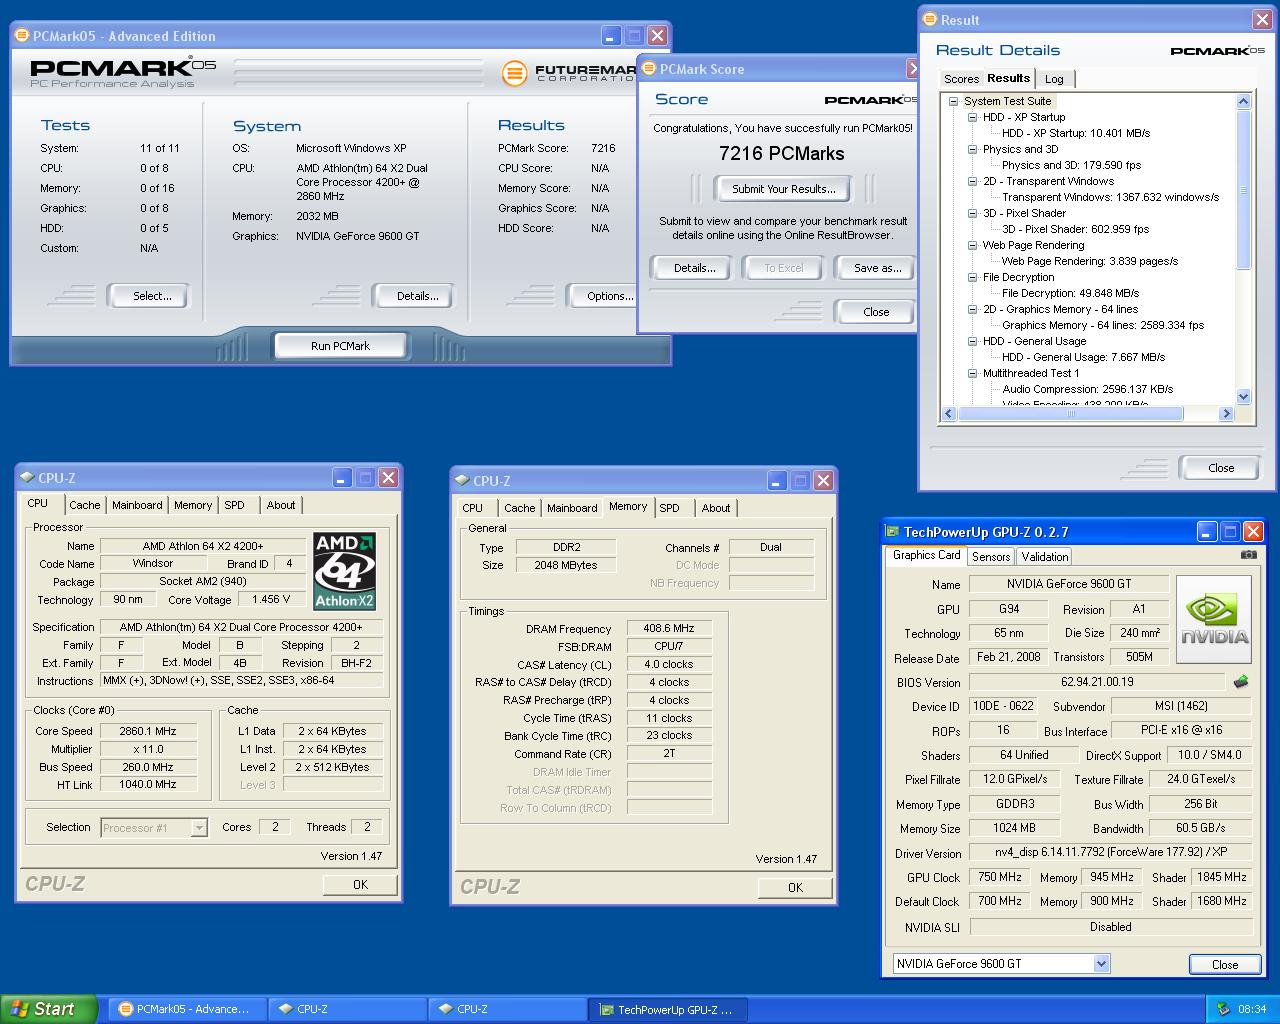
Task: Switch to Validation tab in GPU-Z
Action: pyautogui.click(x=1045, y=557)
